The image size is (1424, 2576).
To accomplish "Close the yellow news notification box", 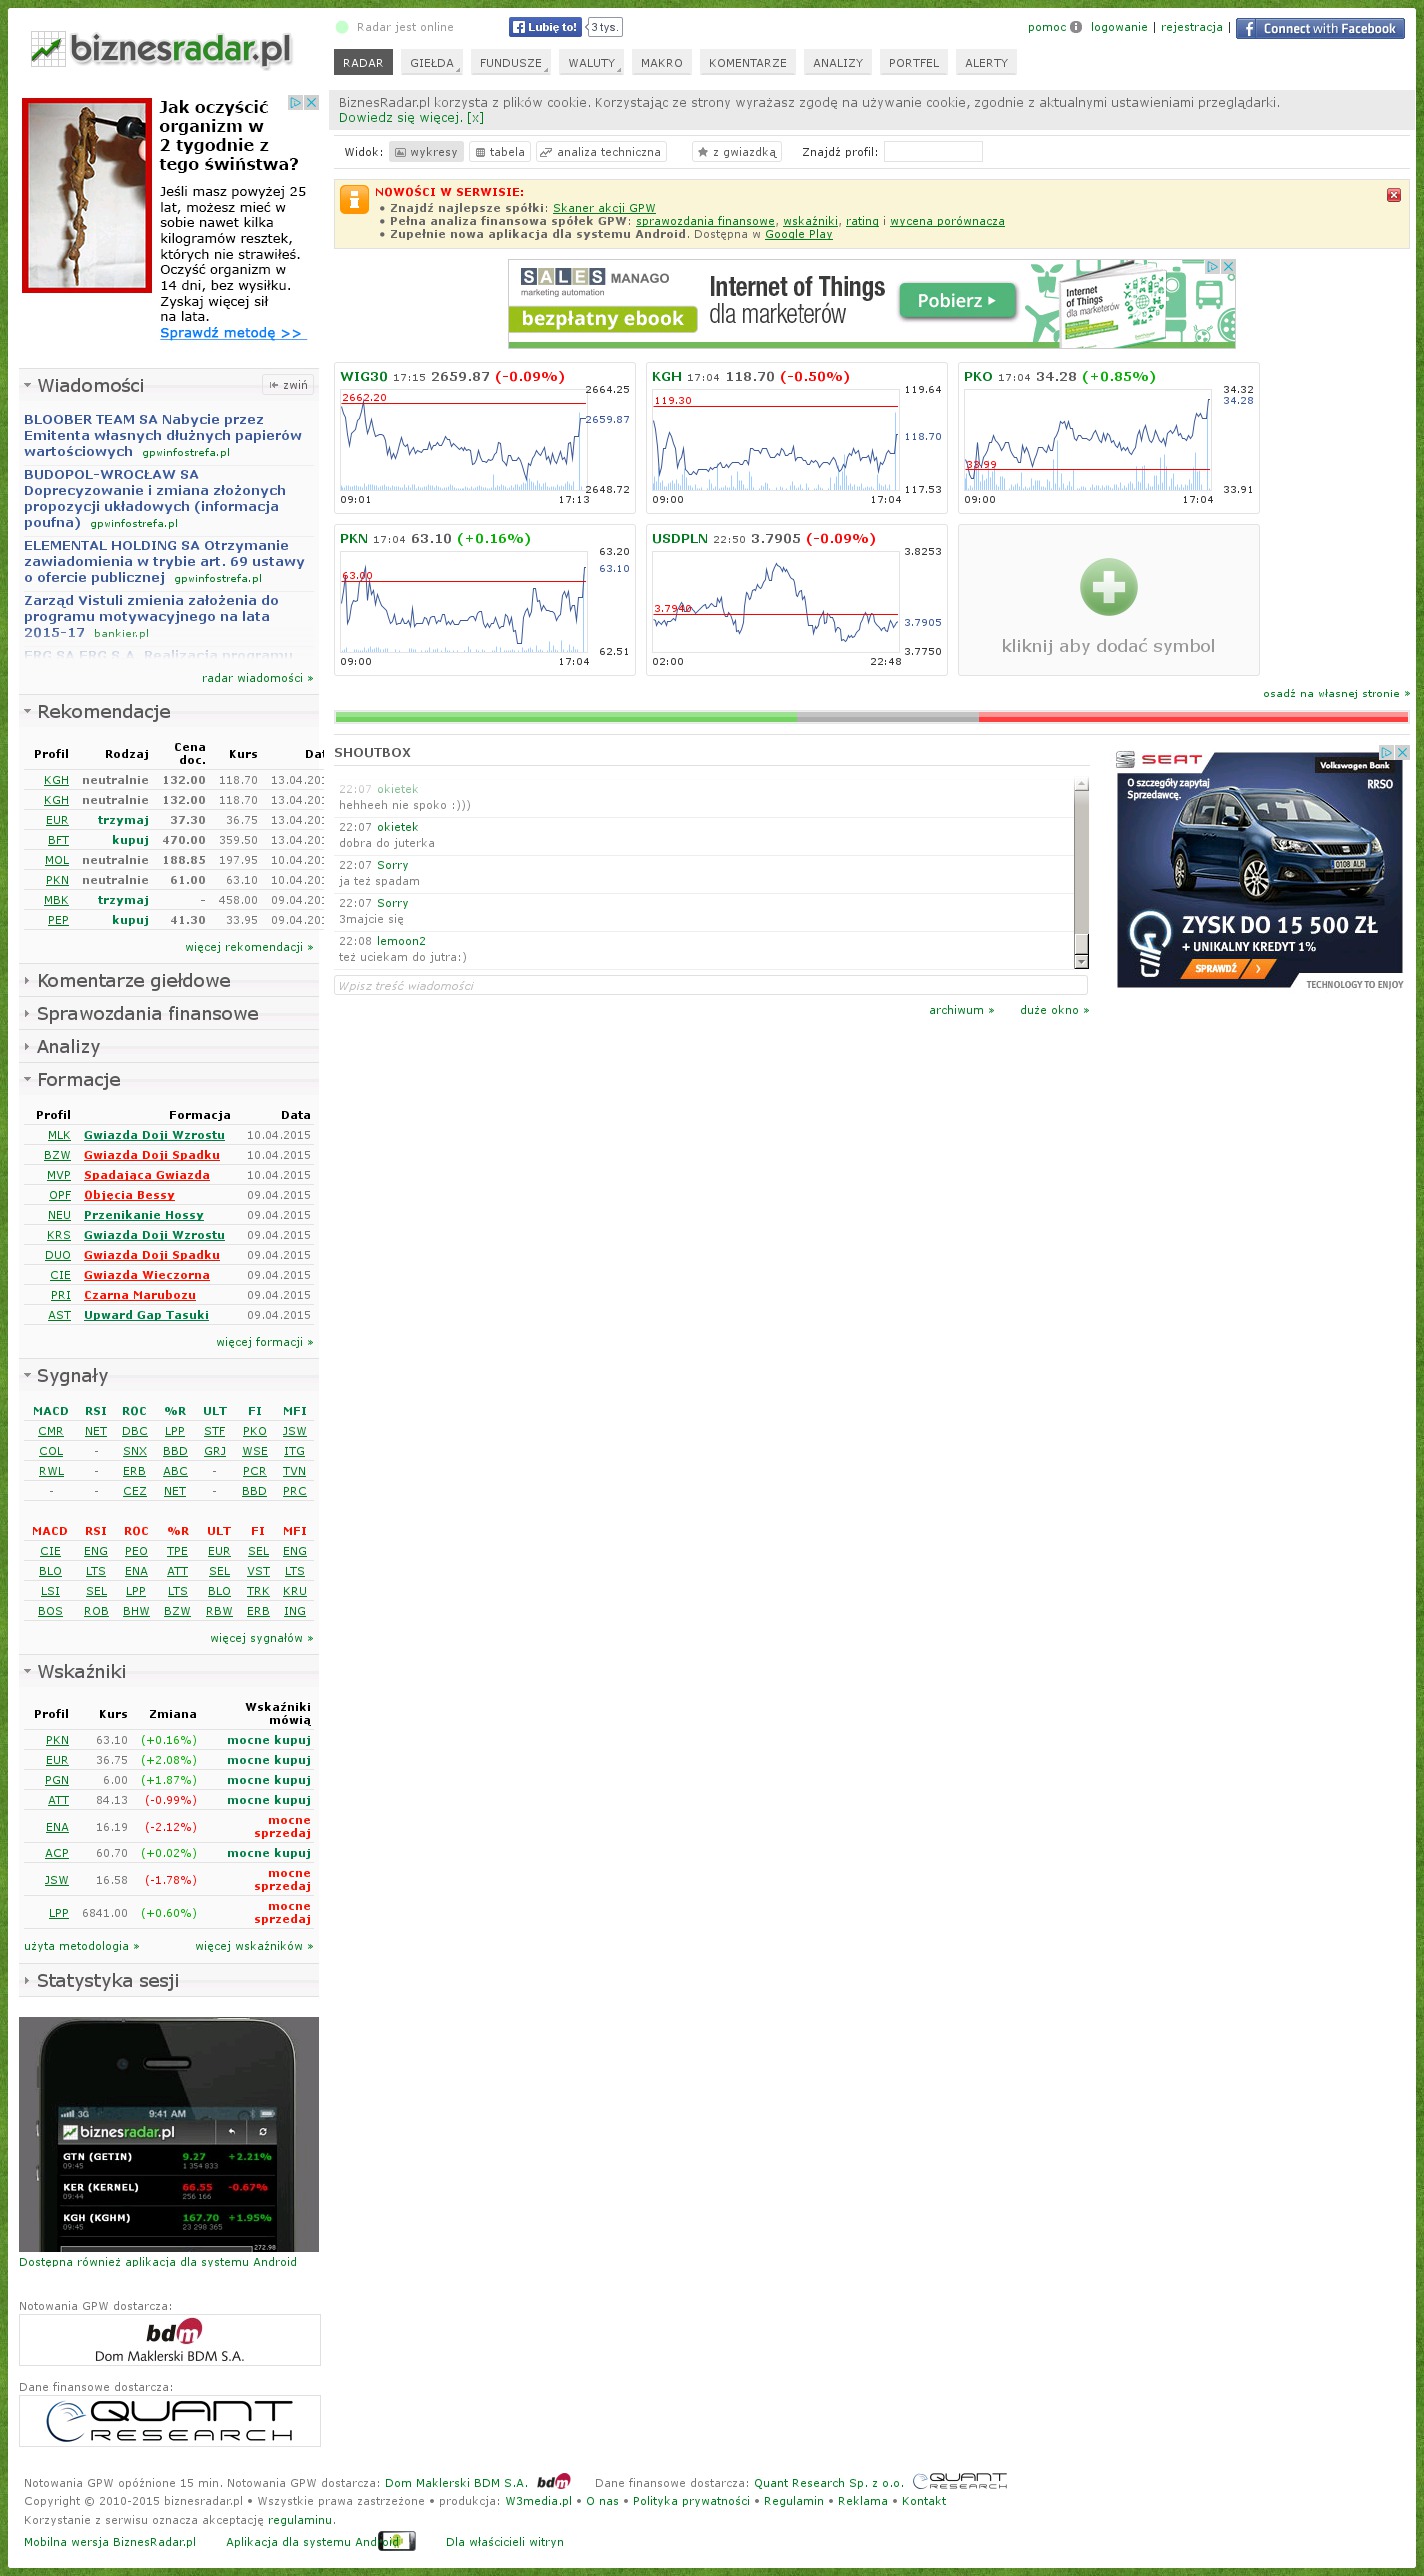I will (x=1393, y=195).
